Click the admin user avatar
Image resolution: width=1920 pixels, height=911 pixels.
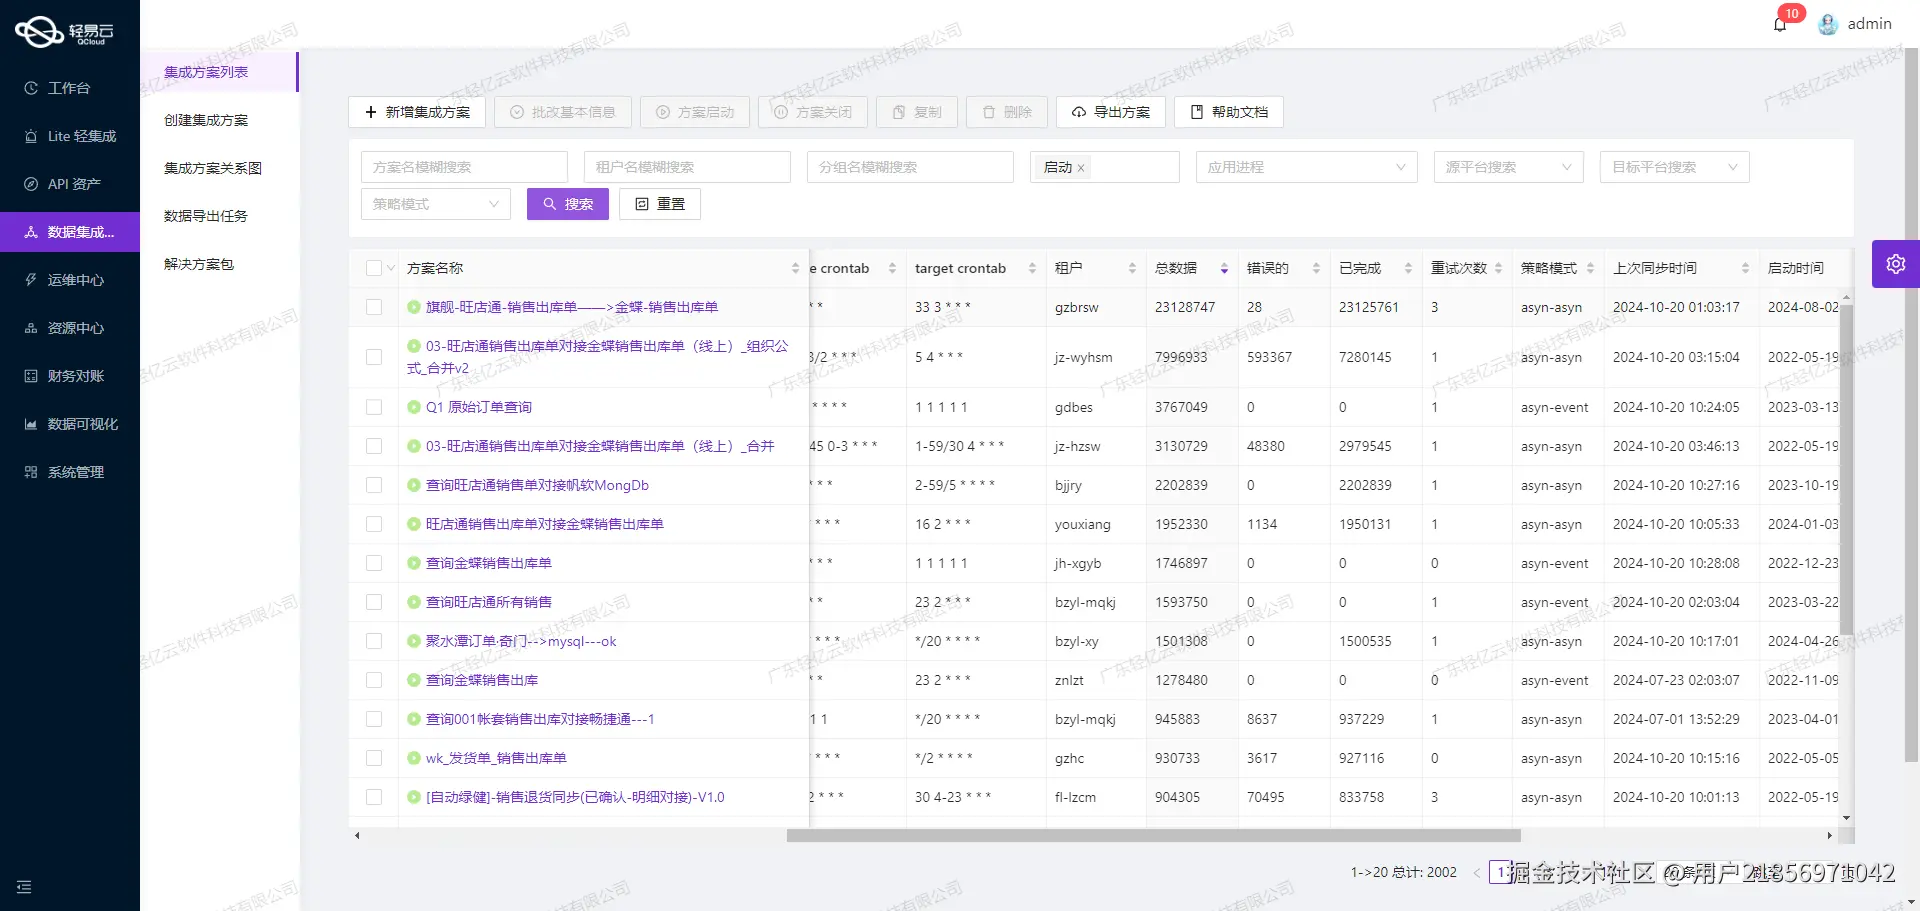1828,24
